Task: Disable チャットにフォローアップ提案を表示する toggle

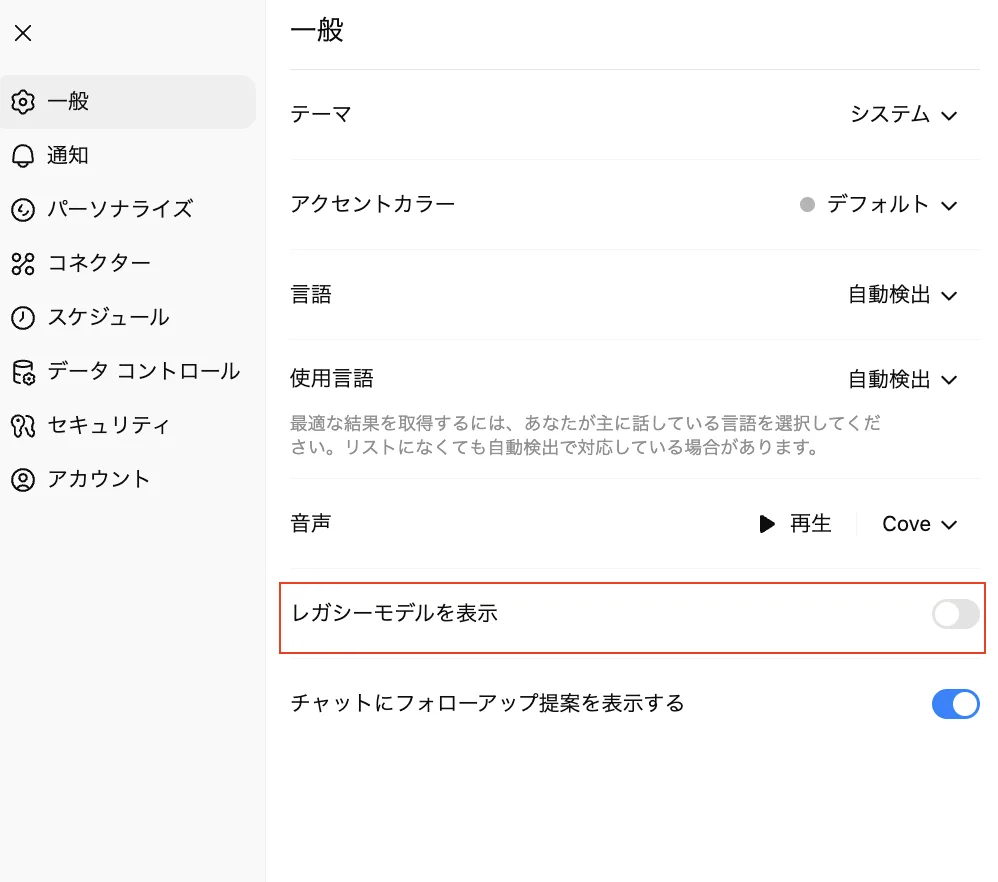Action: 955,704
